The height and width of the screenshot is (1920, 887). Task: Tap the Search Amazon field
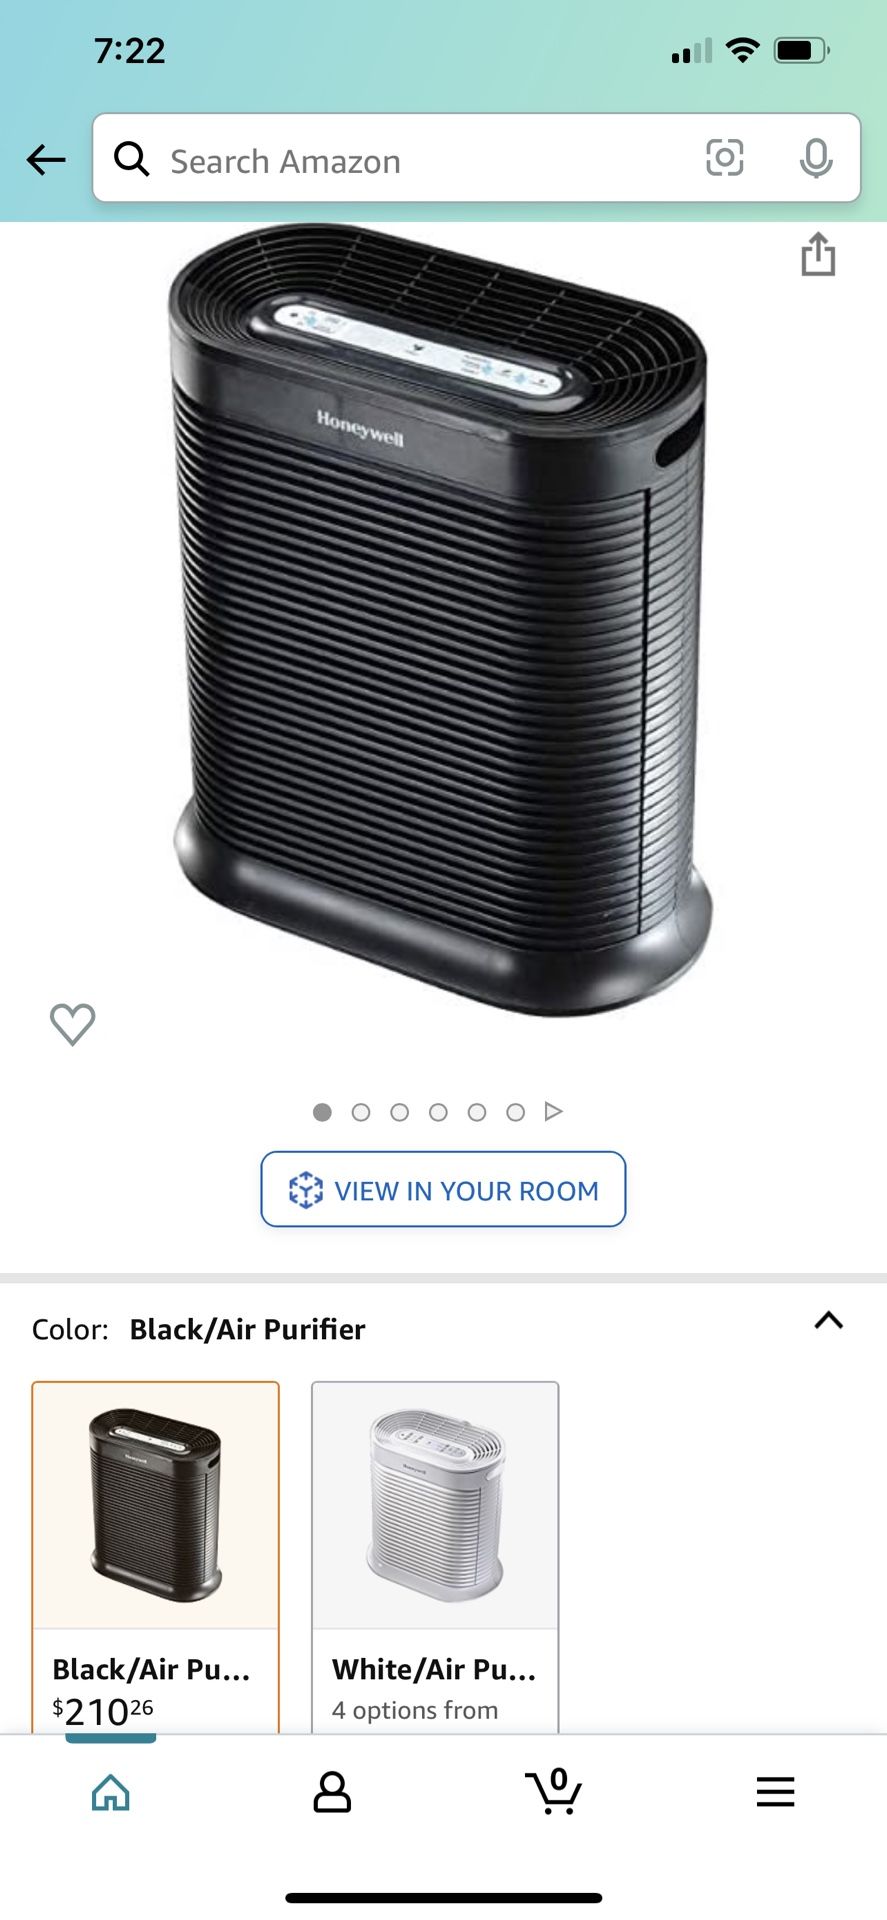[476, 158]
